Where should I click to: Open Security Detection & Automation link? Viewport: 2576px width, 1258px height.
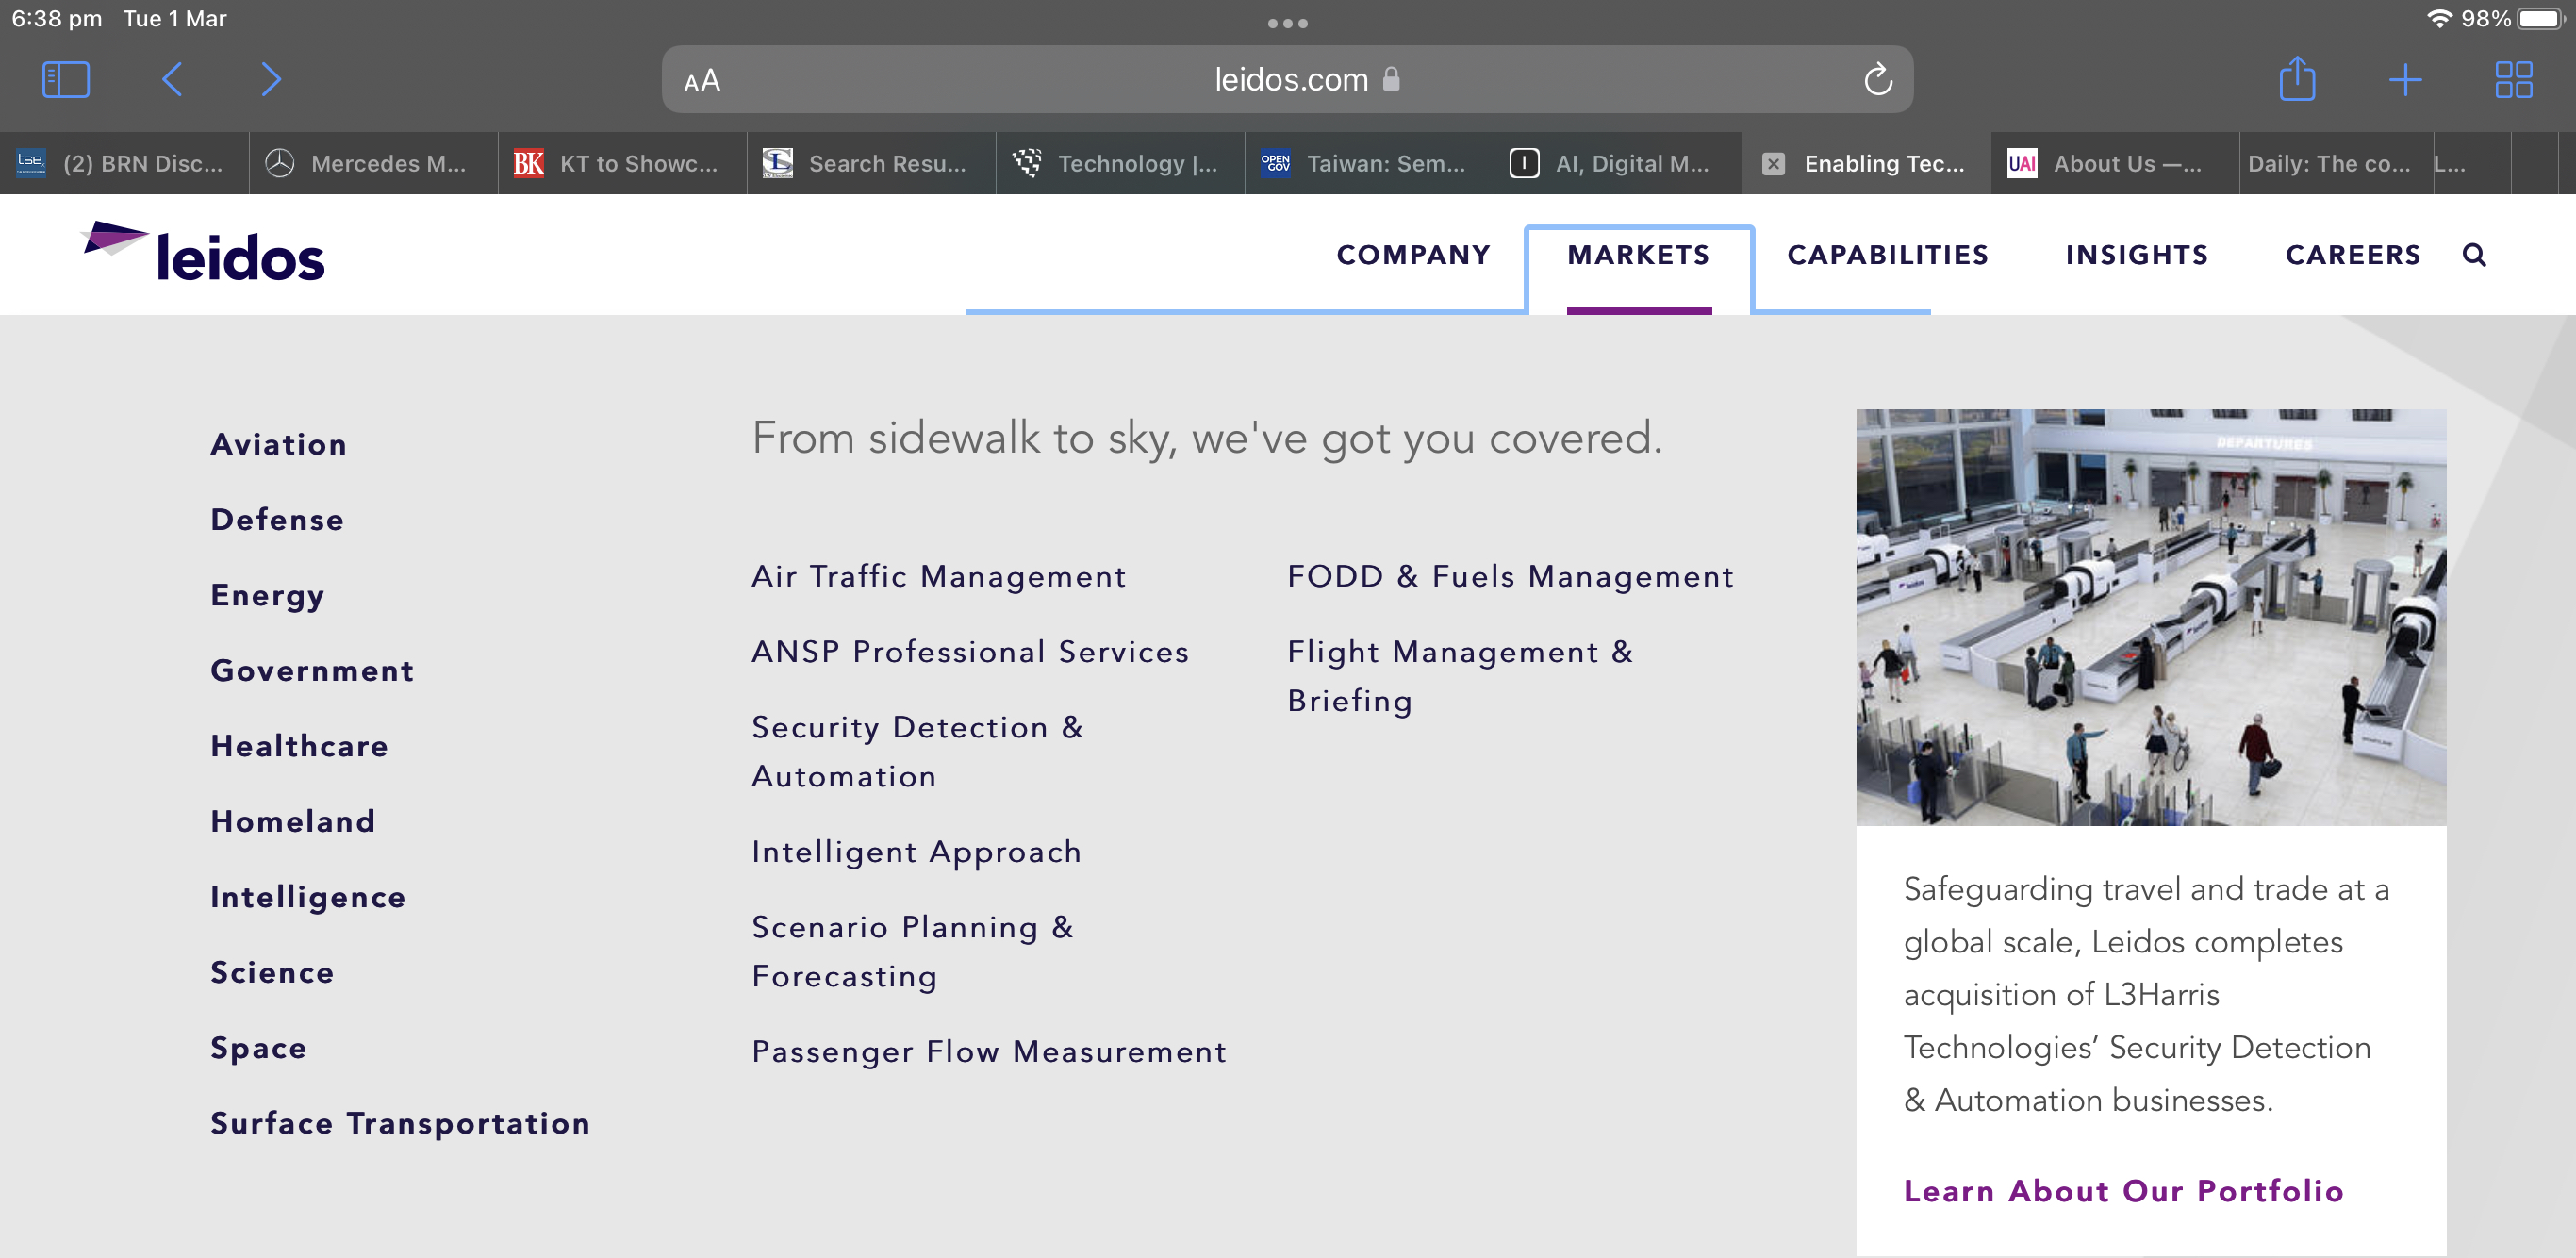click(918, 752)
